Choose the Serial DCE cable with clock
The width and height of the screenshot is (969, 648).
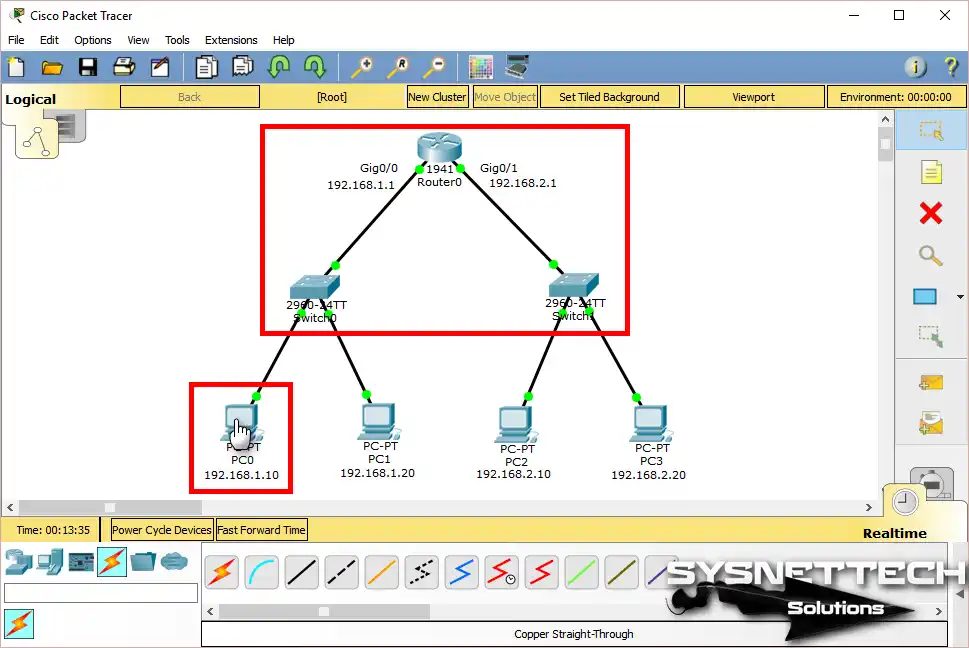click(x=501, y=572)
